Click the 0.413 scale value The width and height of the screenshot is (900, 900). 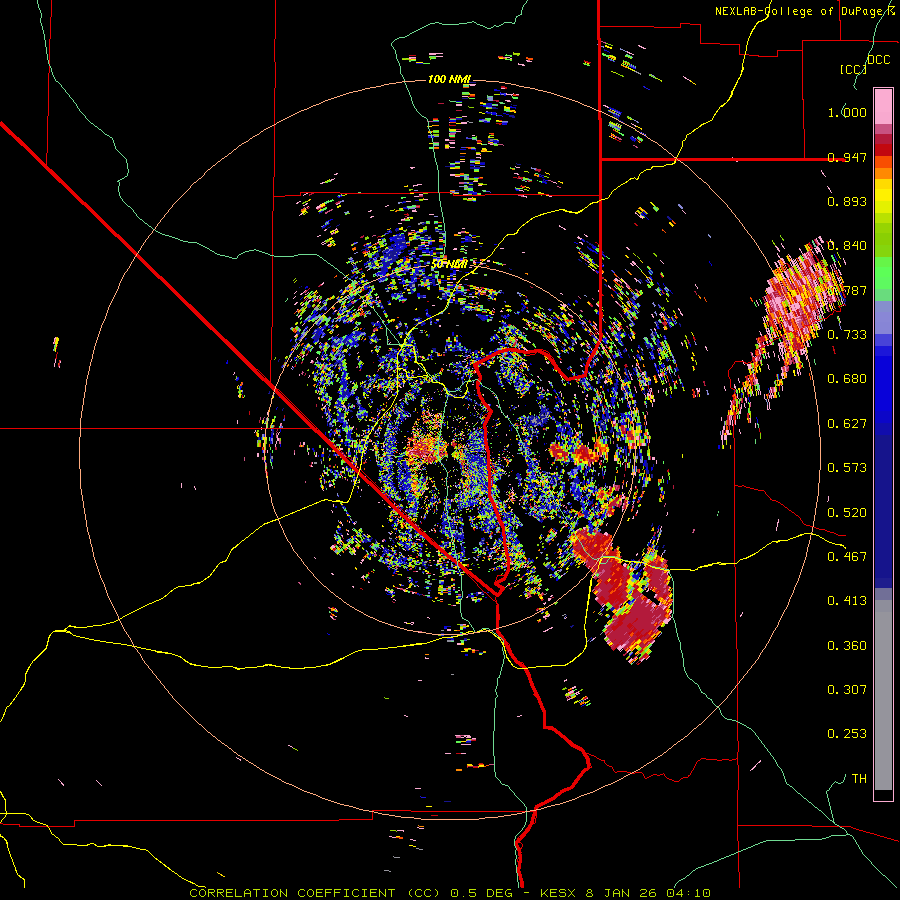[847, 600]
